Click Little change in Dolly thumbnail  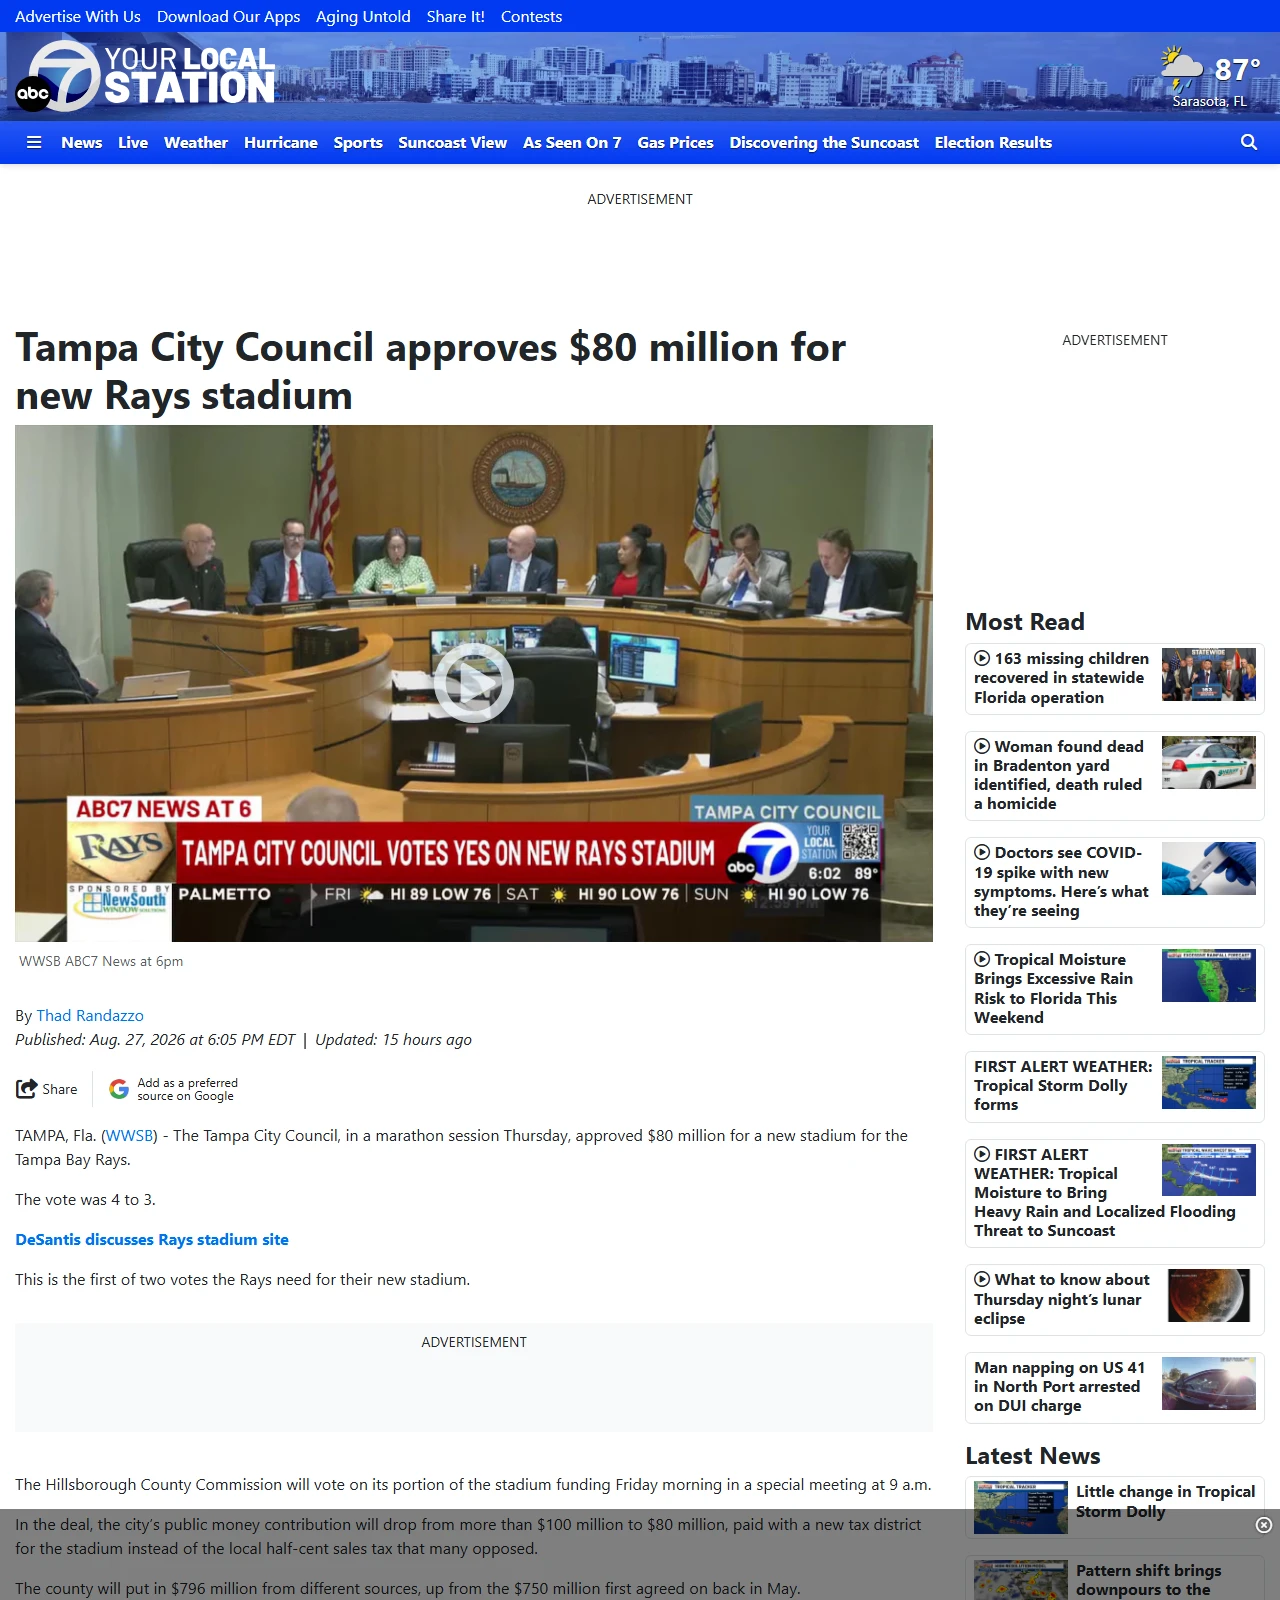click(x=1021, y=1508)
